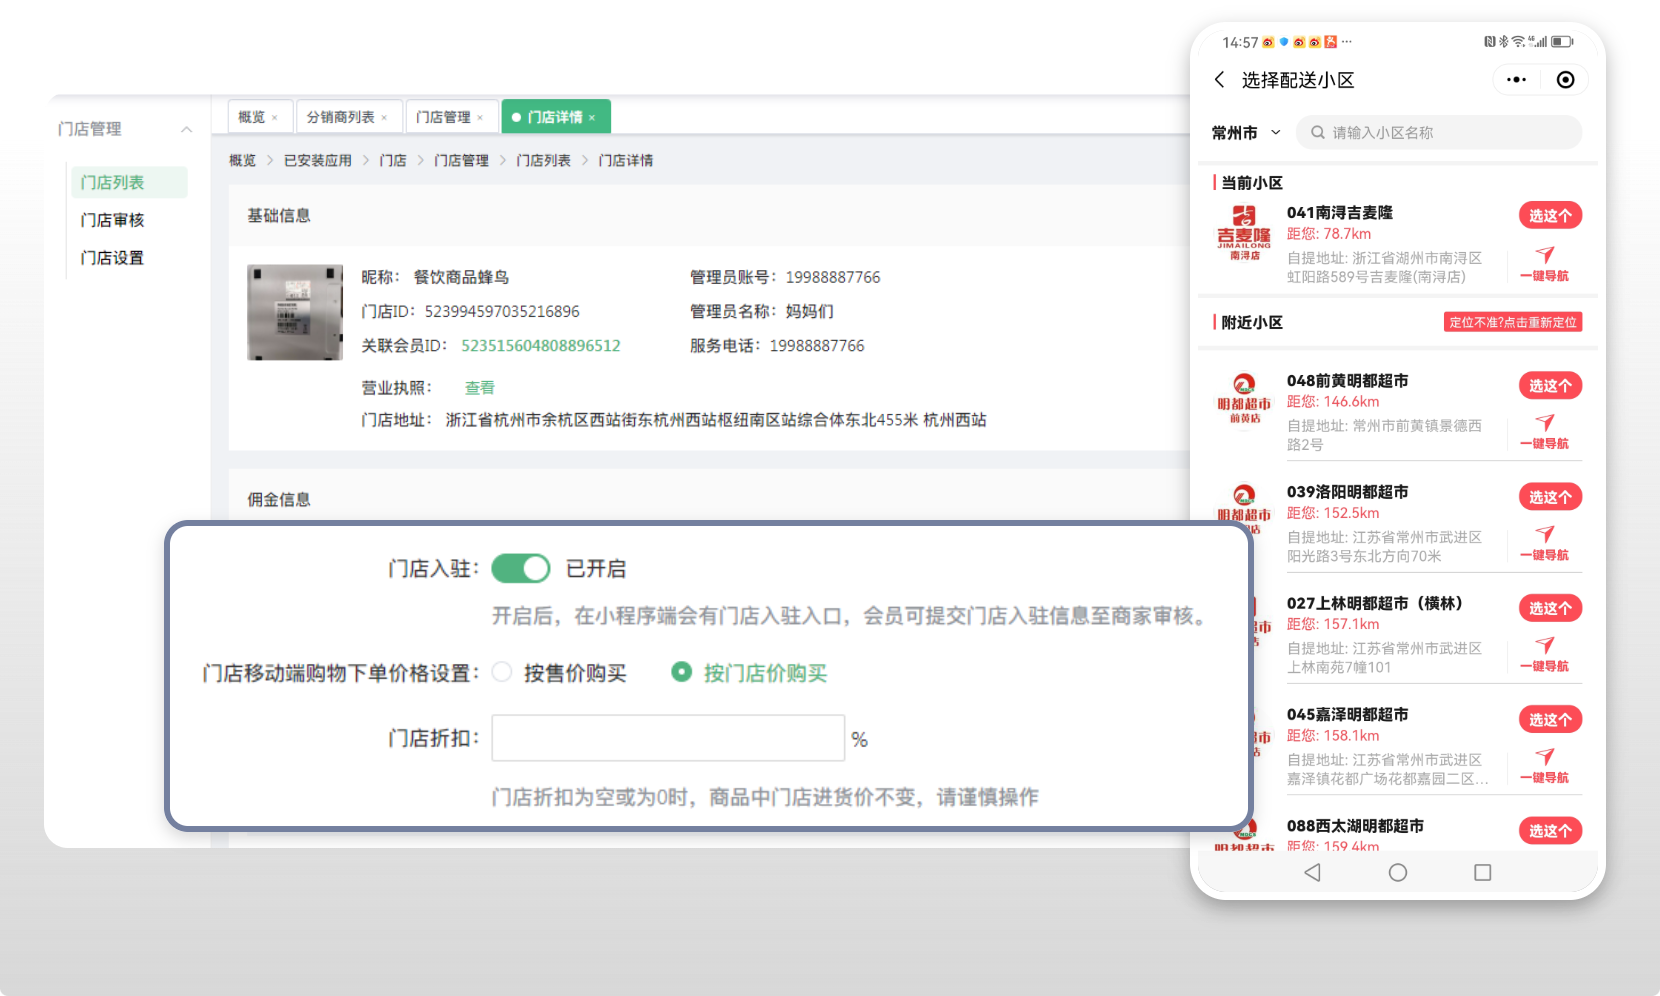The height and width of the screenshot is (996, 1660).
Task: Open the 常州市 city dropdown
Action: click(1245, 133)
